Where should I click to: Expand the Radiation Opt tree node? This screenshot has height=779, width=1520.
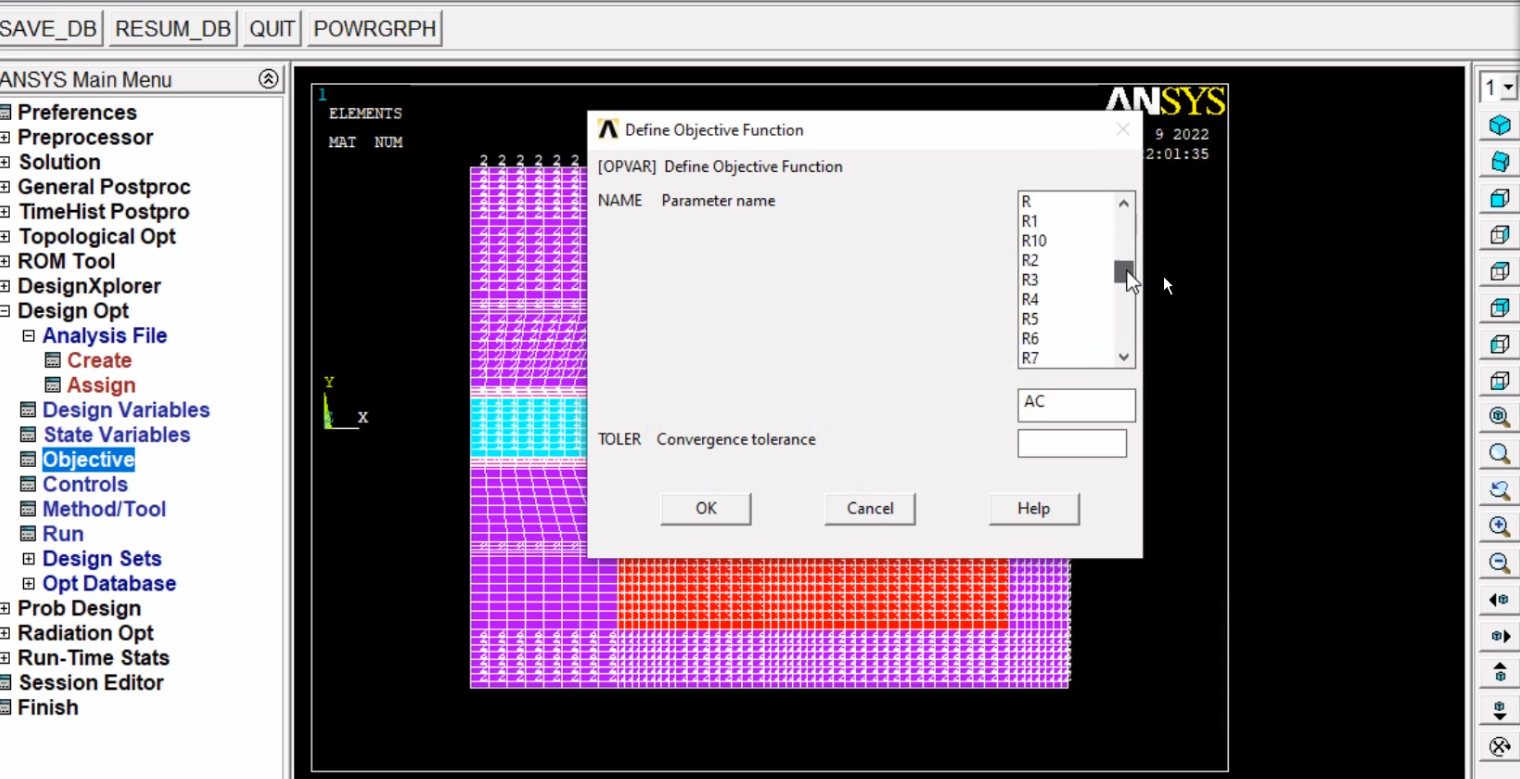pyautogui.click(x=5, y=633)
